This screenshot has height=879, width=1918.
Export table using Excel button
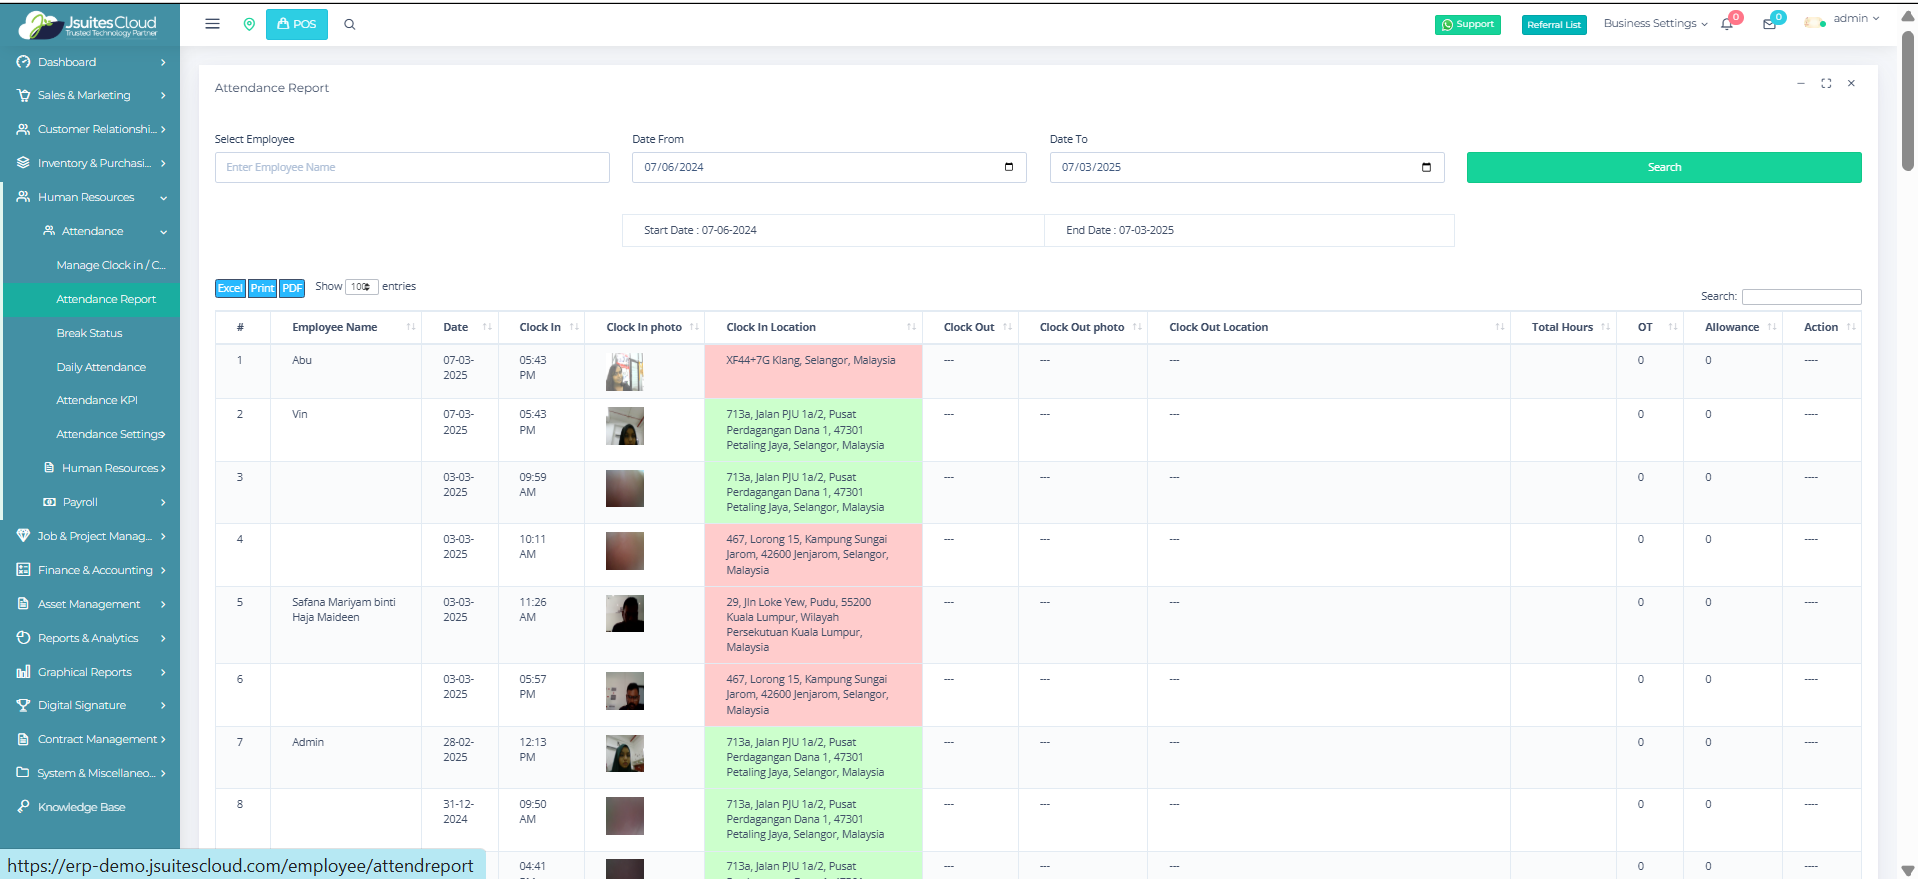(230, 288)
